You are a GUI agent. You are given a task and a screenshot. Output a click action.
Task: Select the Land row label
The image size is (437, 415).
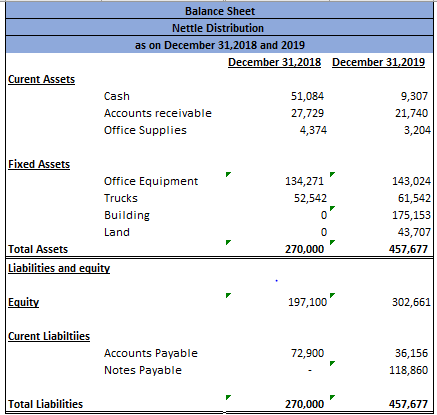(x=117, y=232)
